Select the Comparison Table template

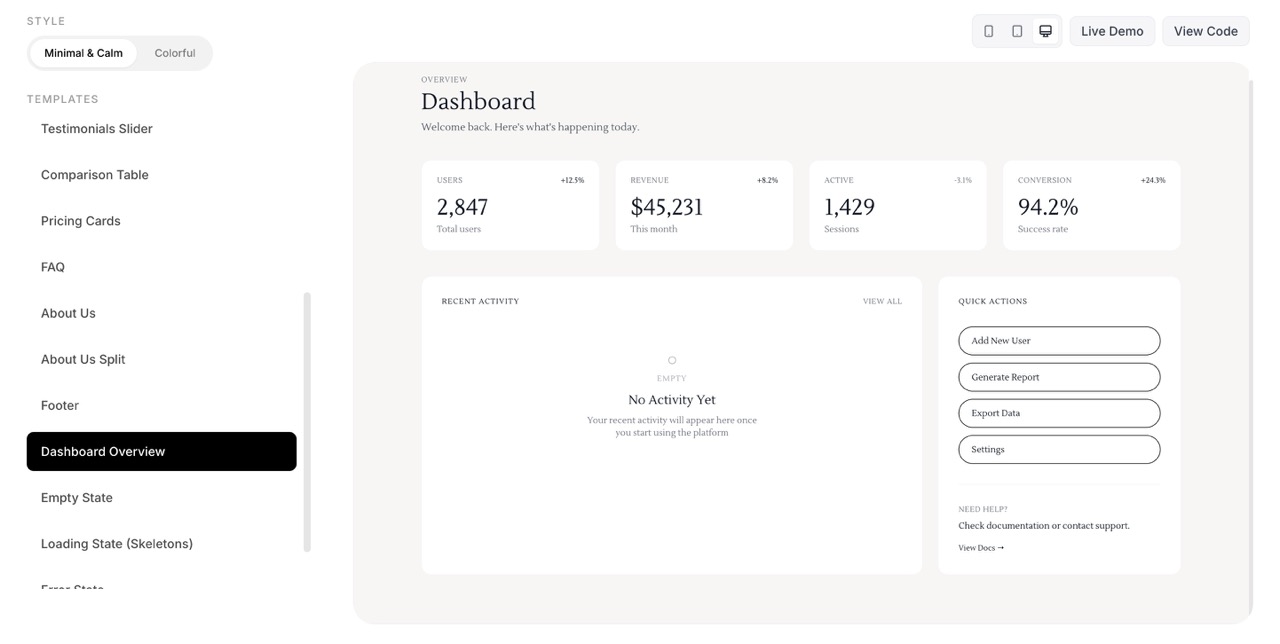pyautogui.click(x=94, y=174)
